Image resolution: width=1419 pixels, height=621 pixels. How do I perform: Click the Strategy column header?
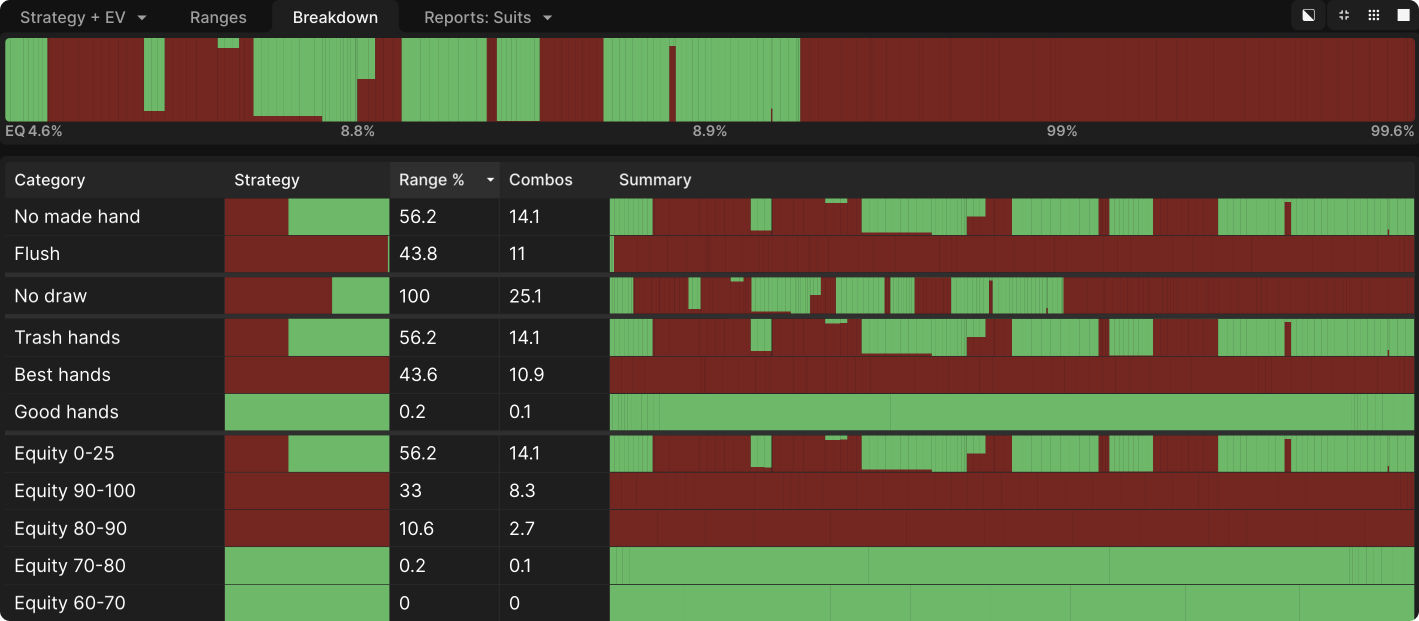(267, 180)
